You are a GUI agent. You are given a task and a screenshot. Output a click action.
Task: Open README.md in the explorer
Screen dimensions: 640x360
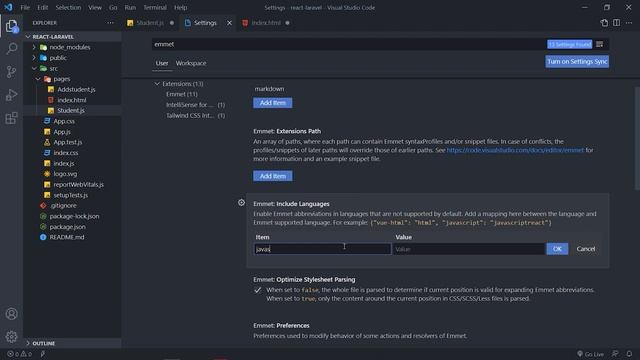point(67,237)
